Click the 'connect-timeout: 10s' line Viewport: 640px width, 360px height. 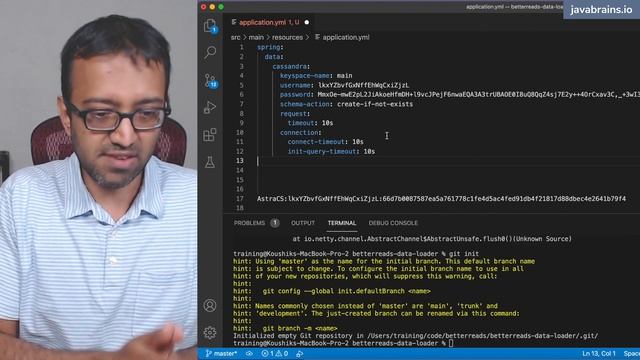click(x=325, y=142)
